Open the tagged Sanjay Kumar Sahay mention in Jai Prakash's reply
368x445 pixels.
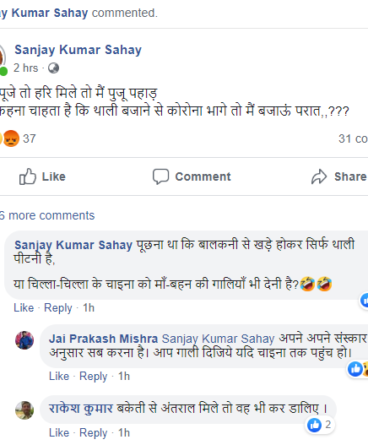[218, 339]
